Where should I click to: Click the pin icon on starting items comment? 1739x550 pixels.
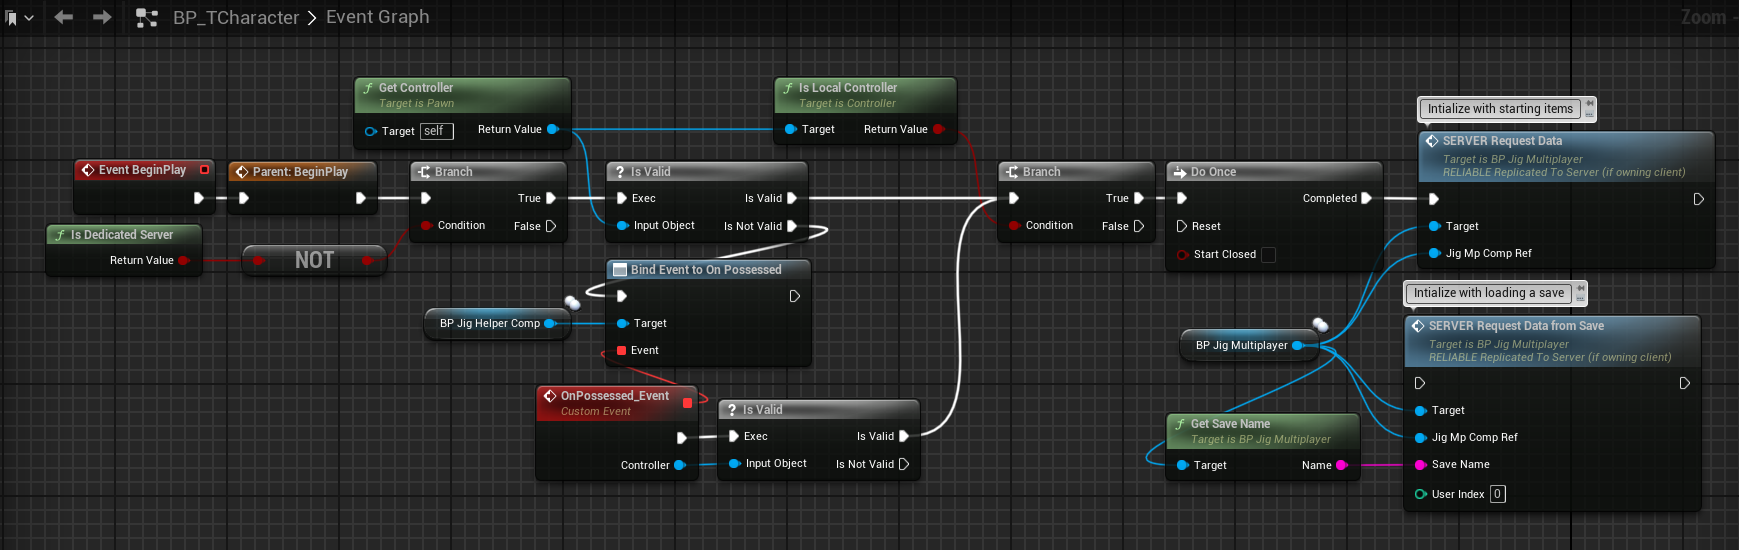point(1589,105)
